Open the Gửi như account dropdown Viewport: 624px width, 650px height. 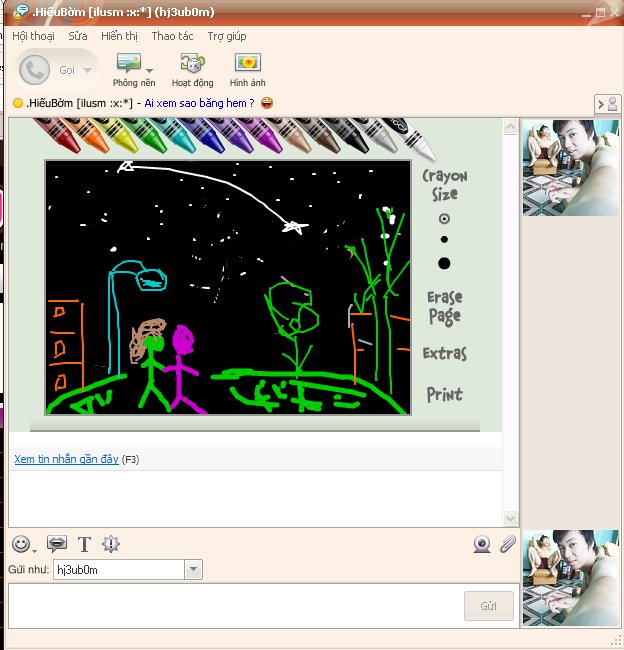click(194, 569)
